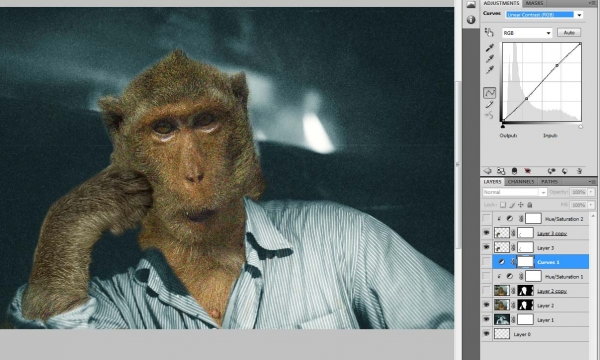Open the Opacity slider arrow

pos(591,192)
